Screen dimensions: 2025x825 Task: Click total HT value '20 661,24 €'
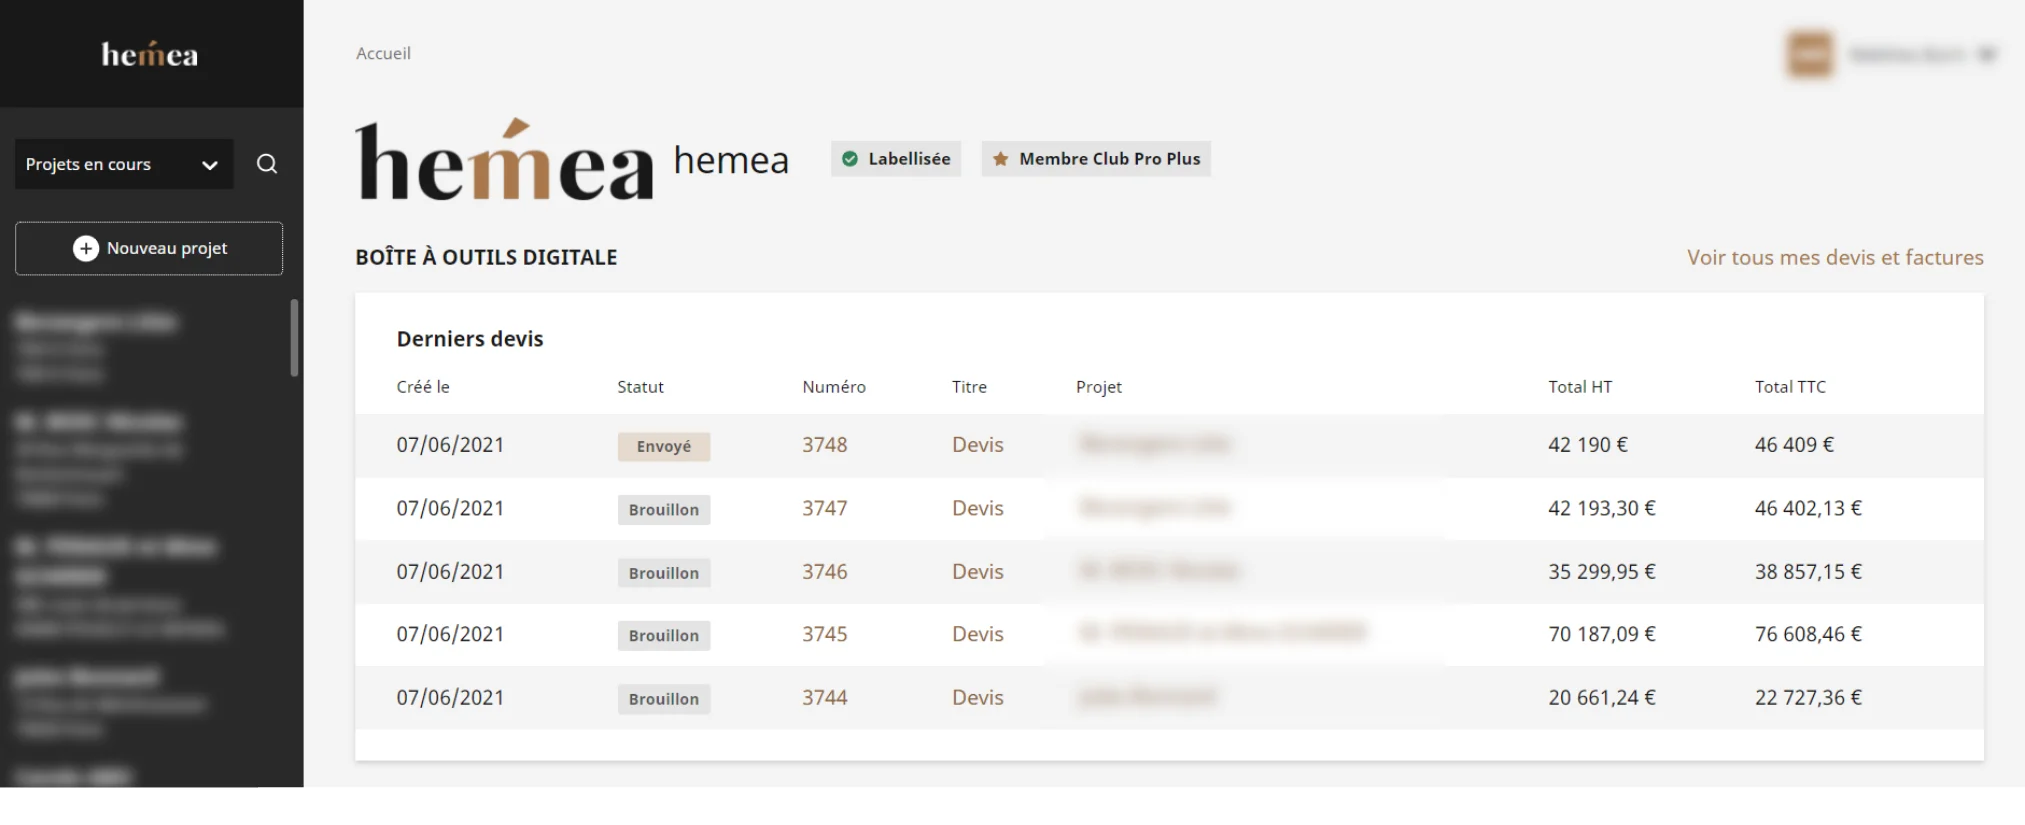[x=1602, y=698]
